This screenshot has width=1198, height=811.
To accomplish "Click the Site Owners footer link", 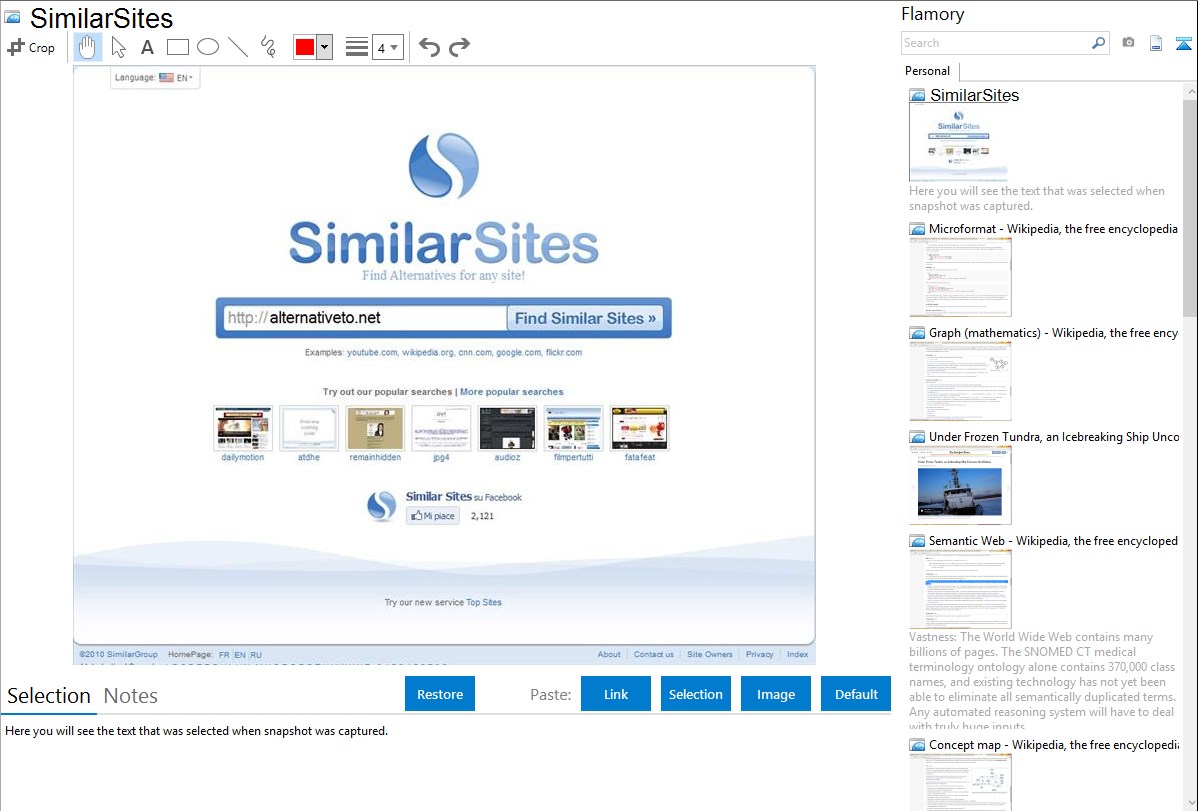I will [709, 654].
